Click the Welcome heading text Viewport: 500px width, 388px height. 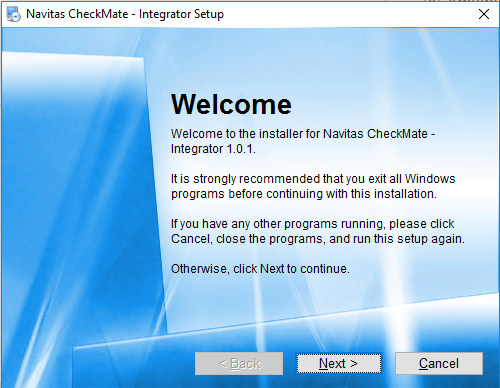[x=231, y=105]
